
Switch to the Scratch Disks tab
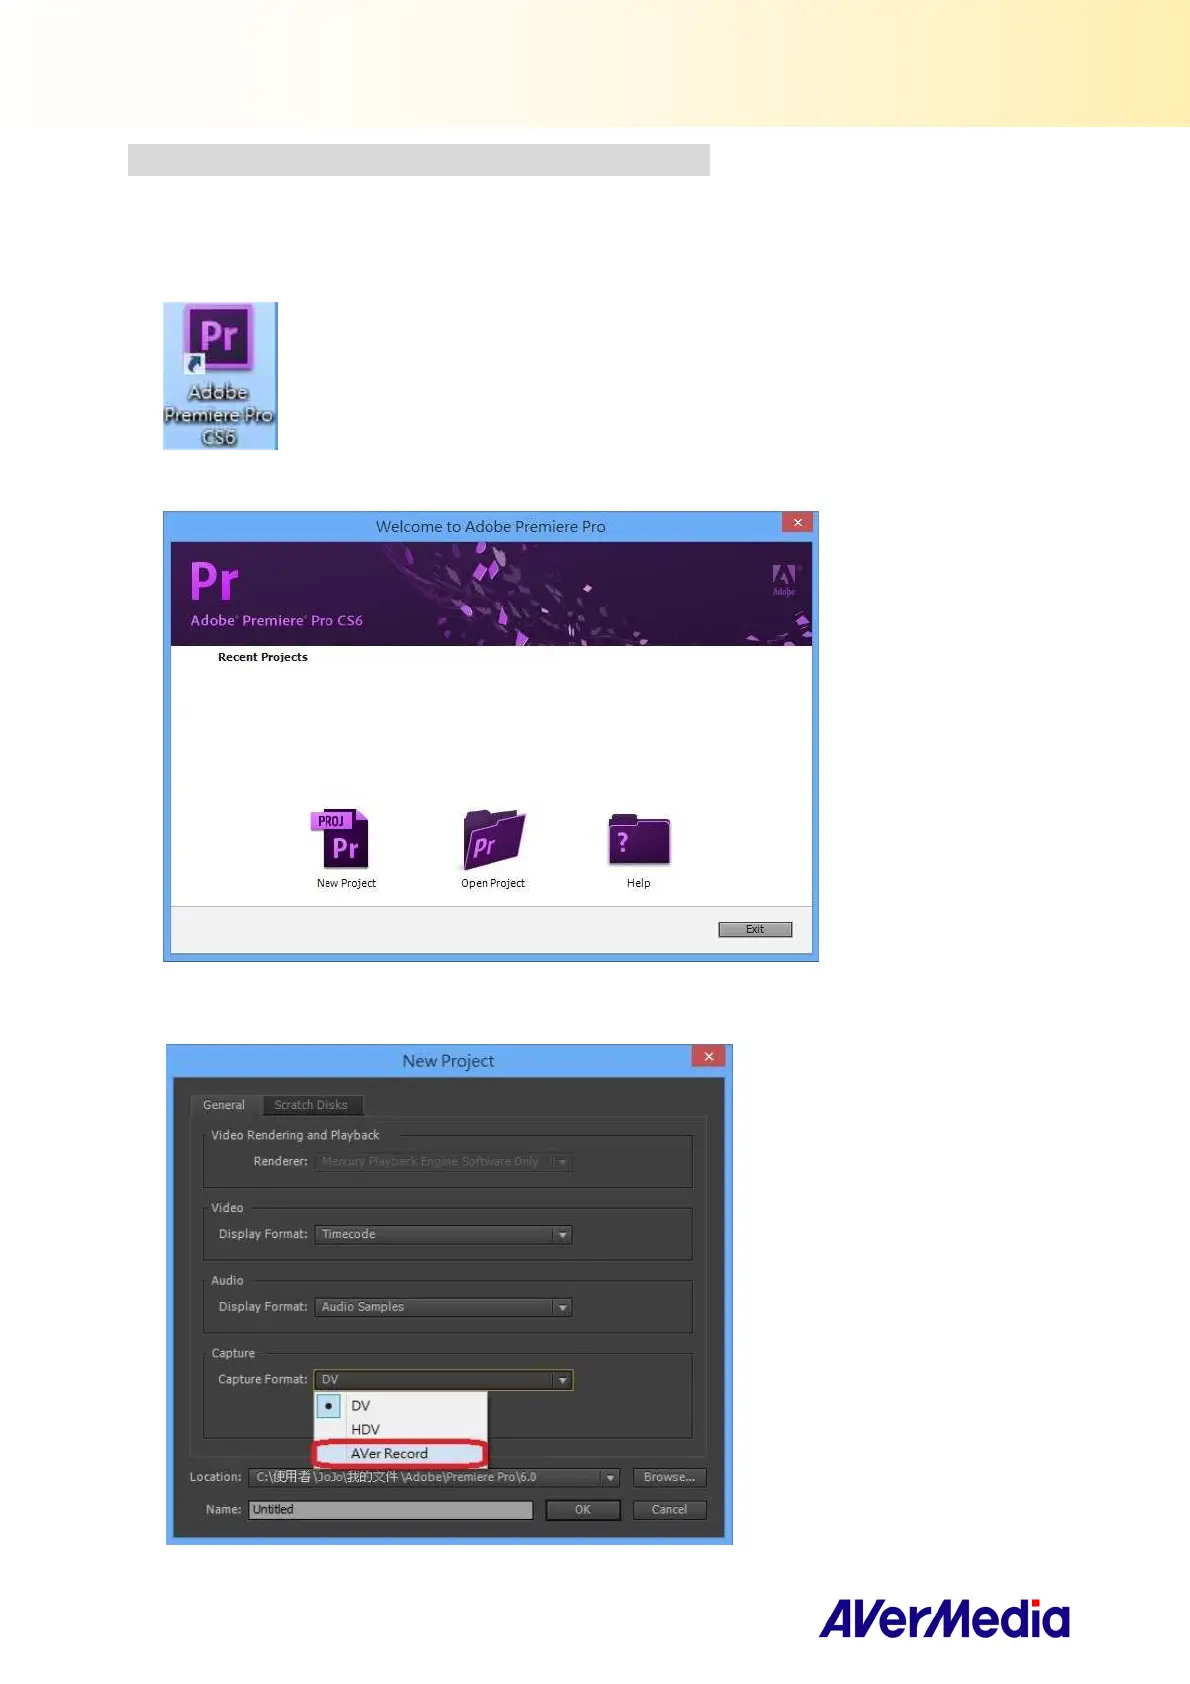(311, 1105)
